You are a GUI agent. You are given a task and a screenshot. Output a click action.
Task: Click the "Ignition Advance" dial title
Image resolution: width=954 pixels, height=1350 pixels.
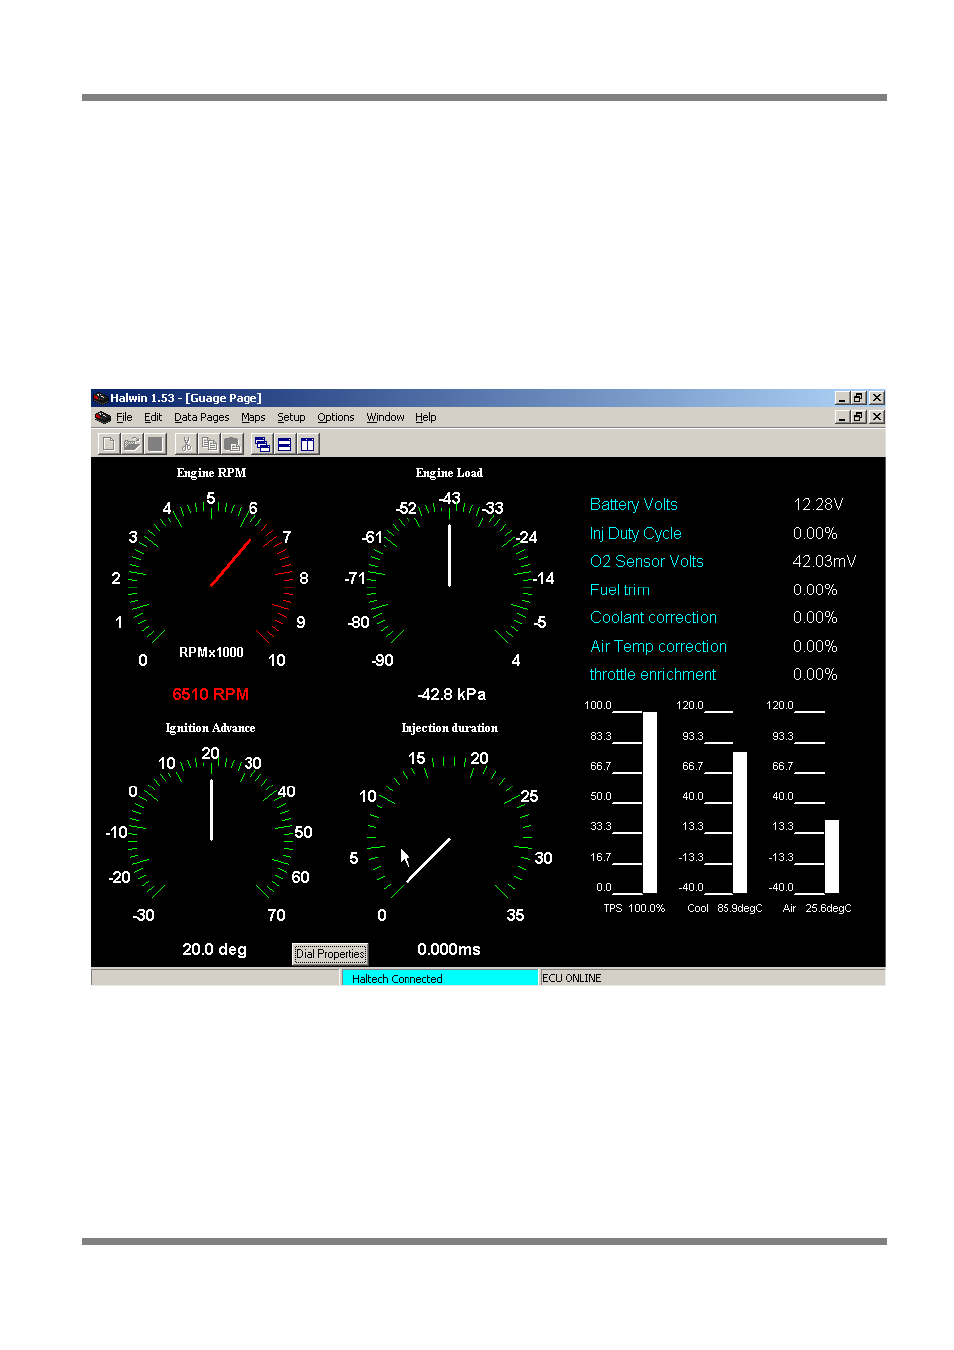pyautogui.click(x=210, y=728)
